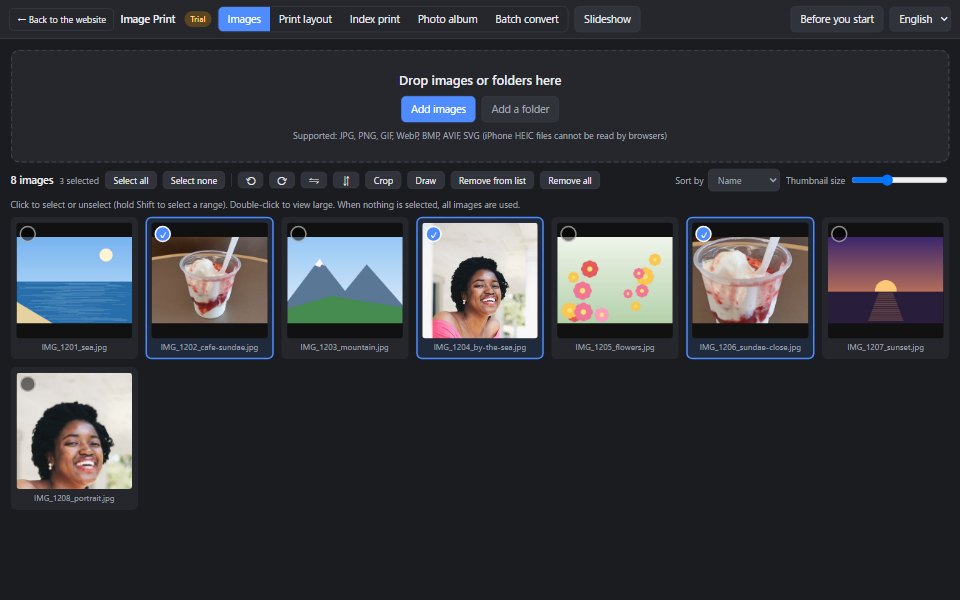960x600 pixels.
Task: Click the '8 images' count text
Action: tap(32, 180)
